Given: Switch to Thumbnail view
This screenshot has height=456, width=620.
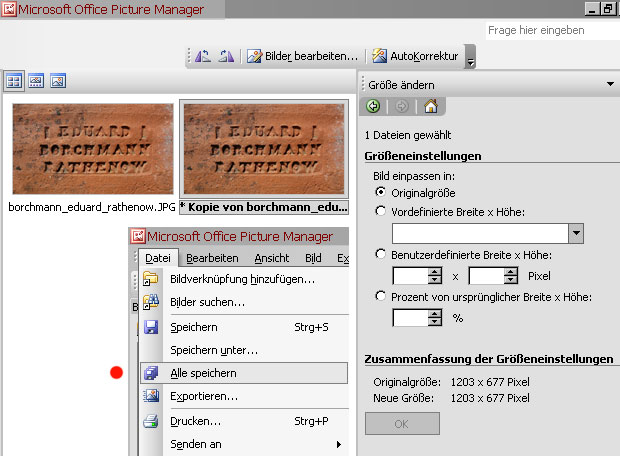Looking at the screenshot, I should (x=15, y=81).
